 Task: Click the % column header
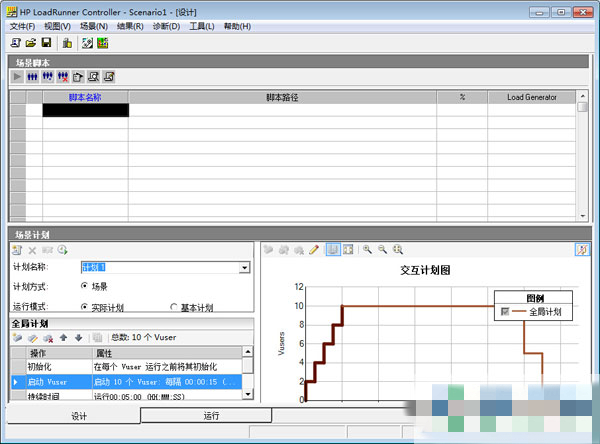click(462, 97)
